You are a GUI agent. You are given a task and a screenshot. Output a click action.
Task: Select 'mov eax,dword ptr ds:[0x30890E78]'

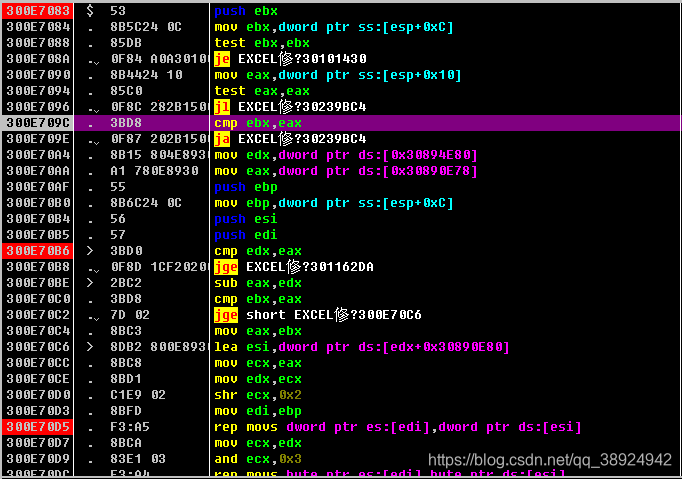coord(346,171)
